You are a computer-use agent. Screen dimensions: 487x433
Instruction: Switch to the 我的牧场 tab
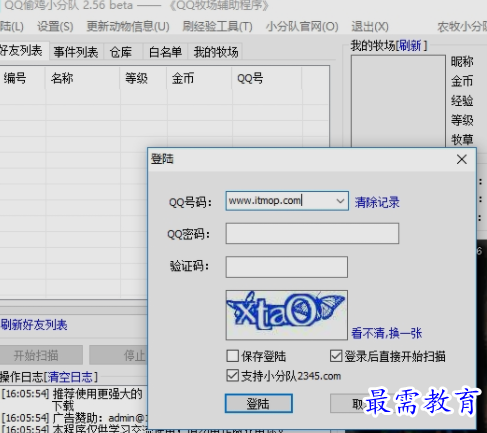click(x=216, y=52)
